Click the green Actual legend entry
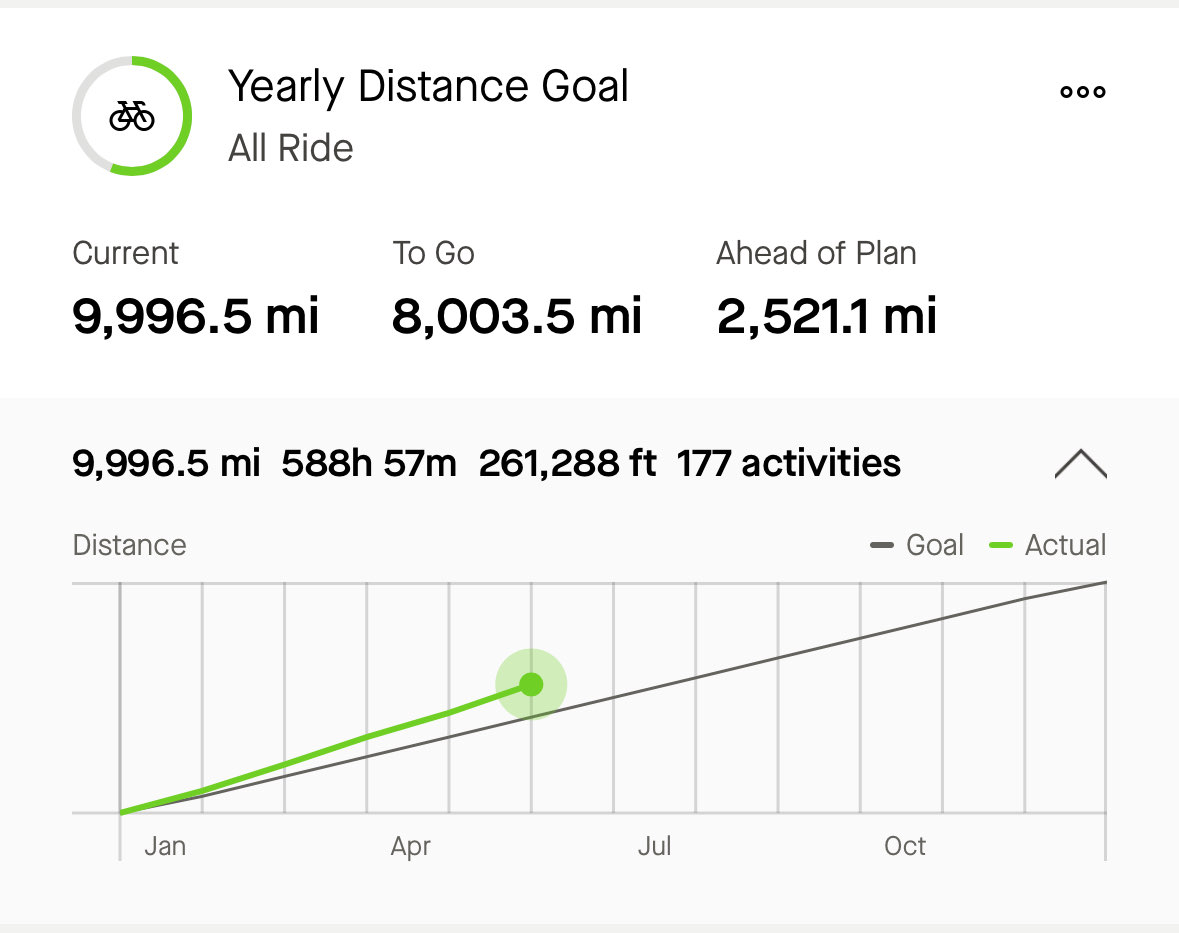 tap(1047, 545)
